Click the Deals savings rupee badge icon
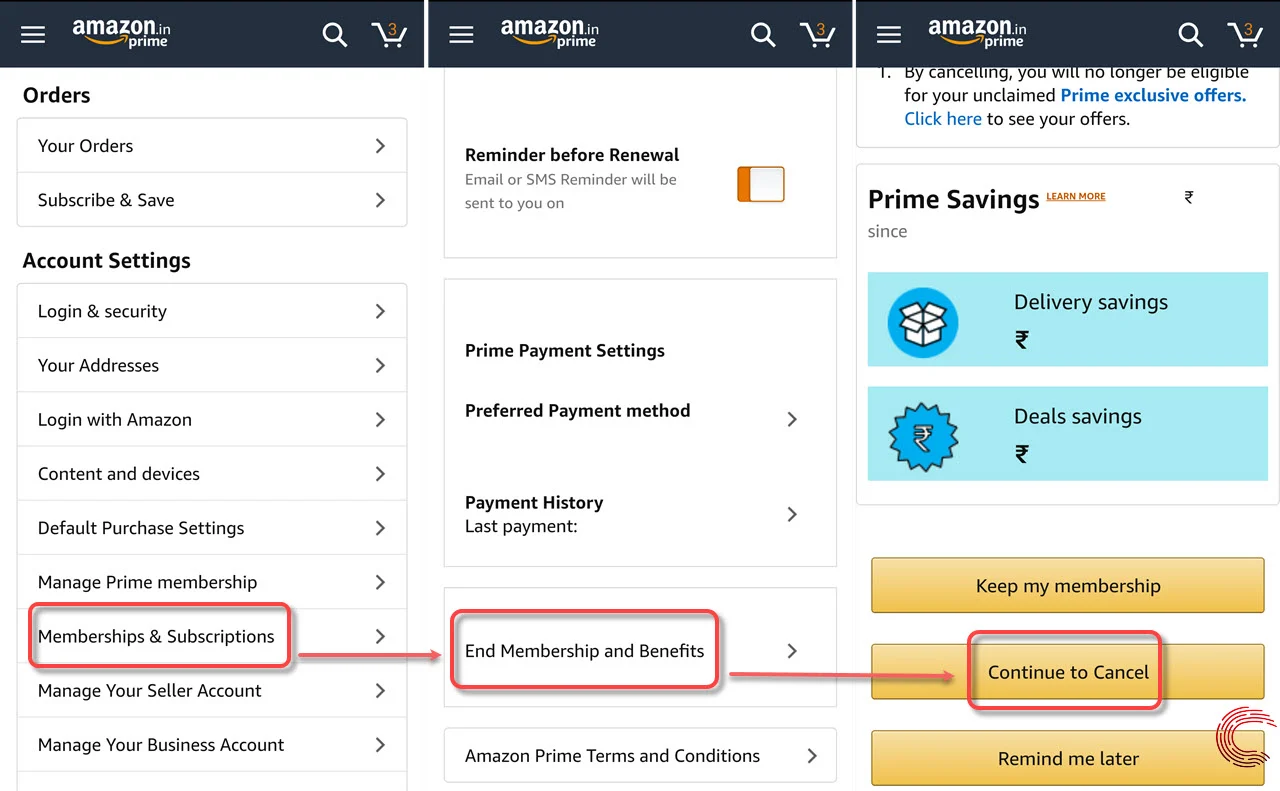Image resolution: width=1280 pixels, height=791 pixels. (x=922, y=437)
